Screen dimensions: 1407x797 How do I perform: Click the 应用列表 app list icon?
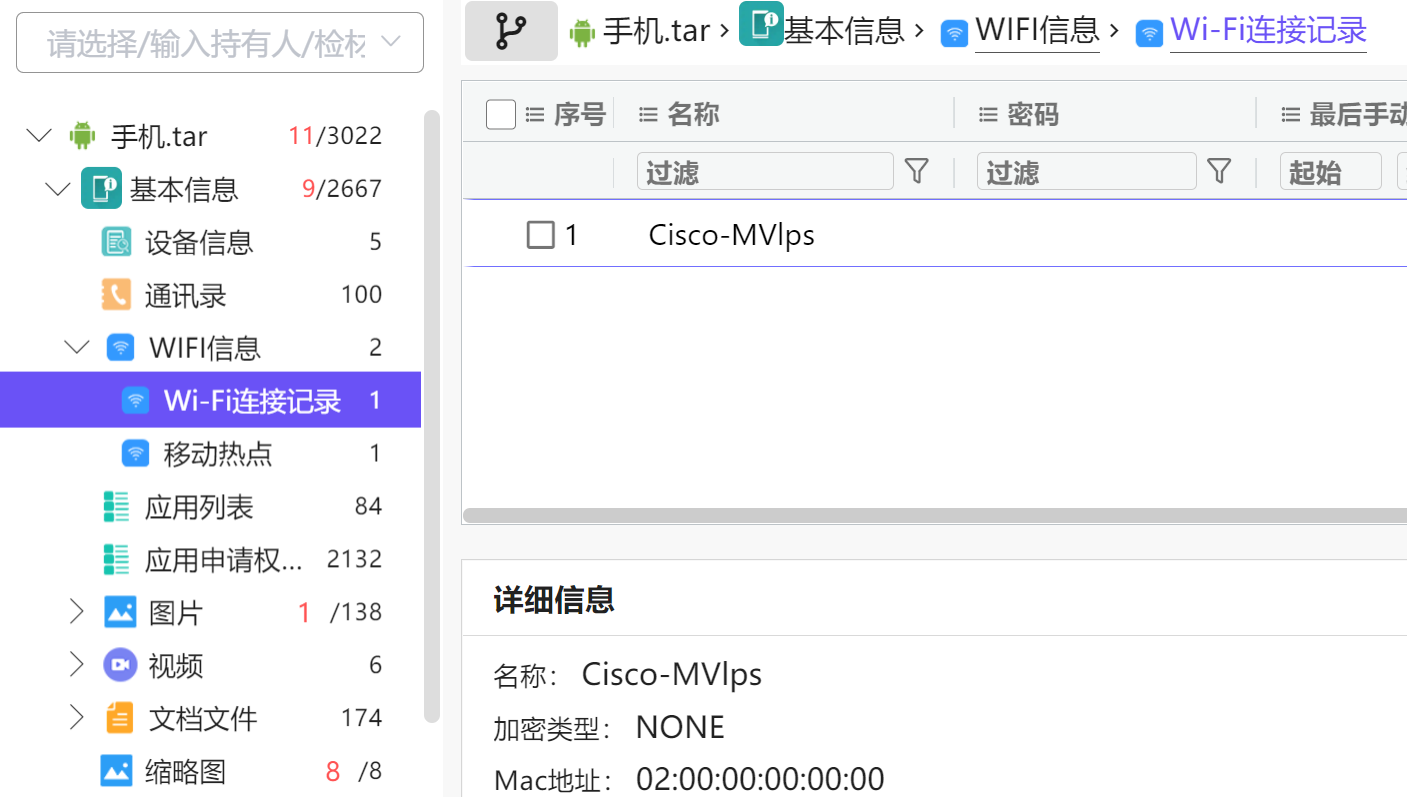[116, 507]
